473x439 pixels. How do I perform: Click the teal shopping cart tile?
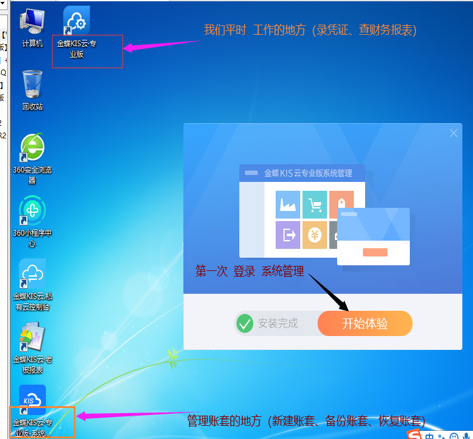(315, 205)
